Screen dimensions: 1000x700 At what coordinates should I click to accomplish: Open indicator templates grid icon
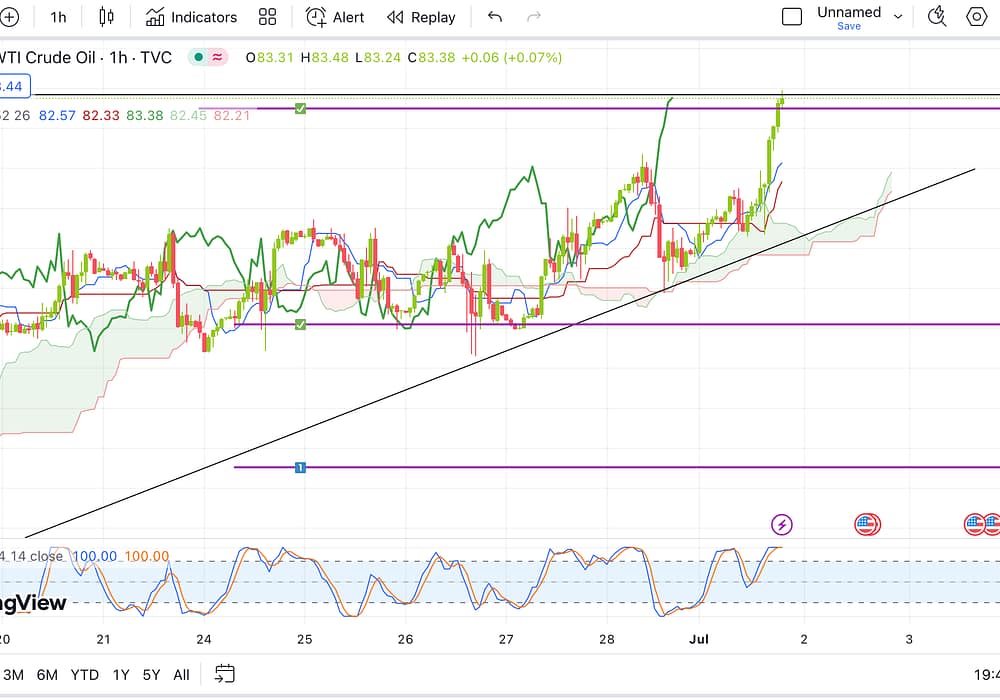click(267, 17)
